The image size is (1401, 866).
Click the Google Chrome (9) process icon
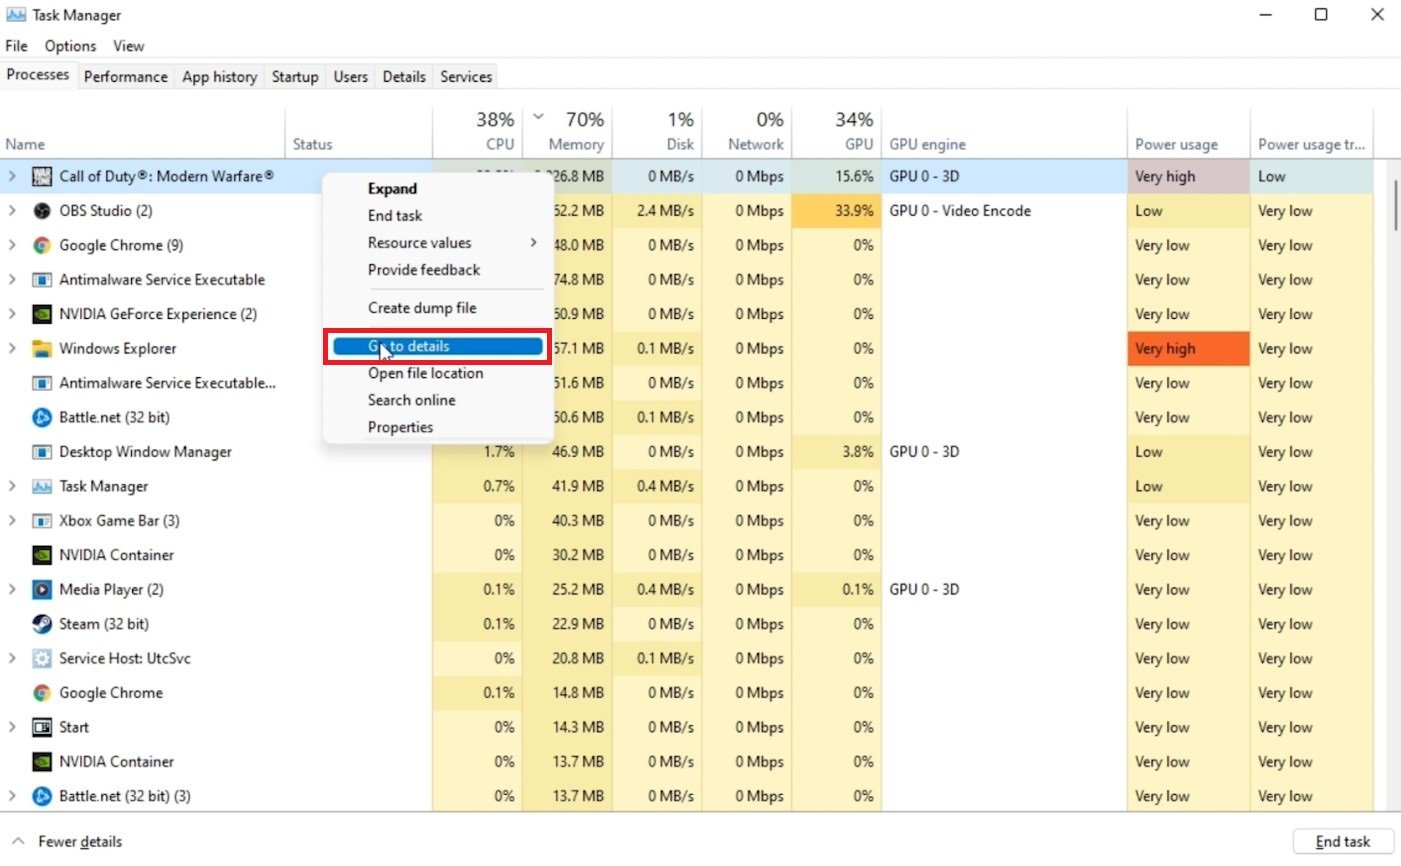click(x=42, y=245)
